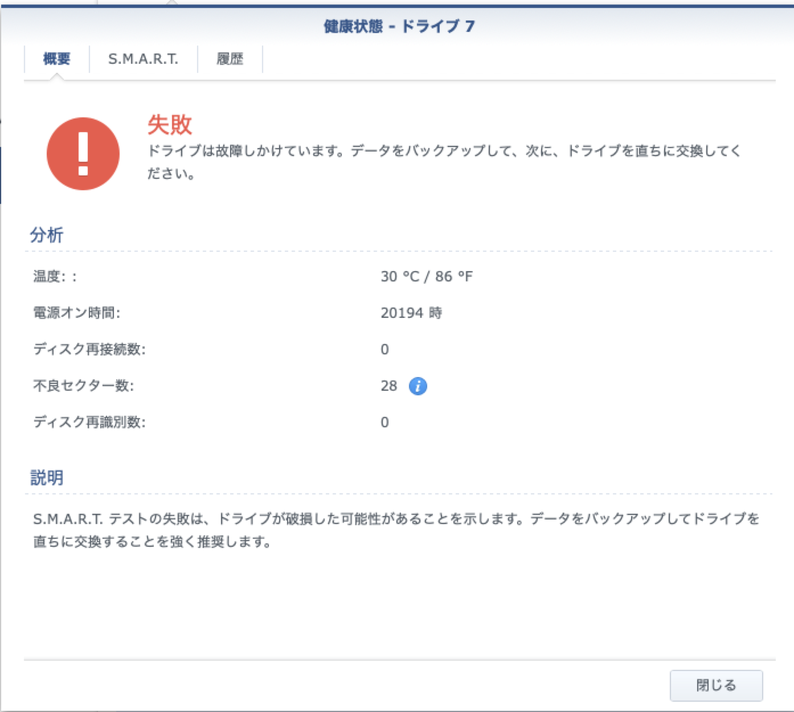
Task: Click the blue info icon beside bad sector count
Action: [x=418, y=386]
